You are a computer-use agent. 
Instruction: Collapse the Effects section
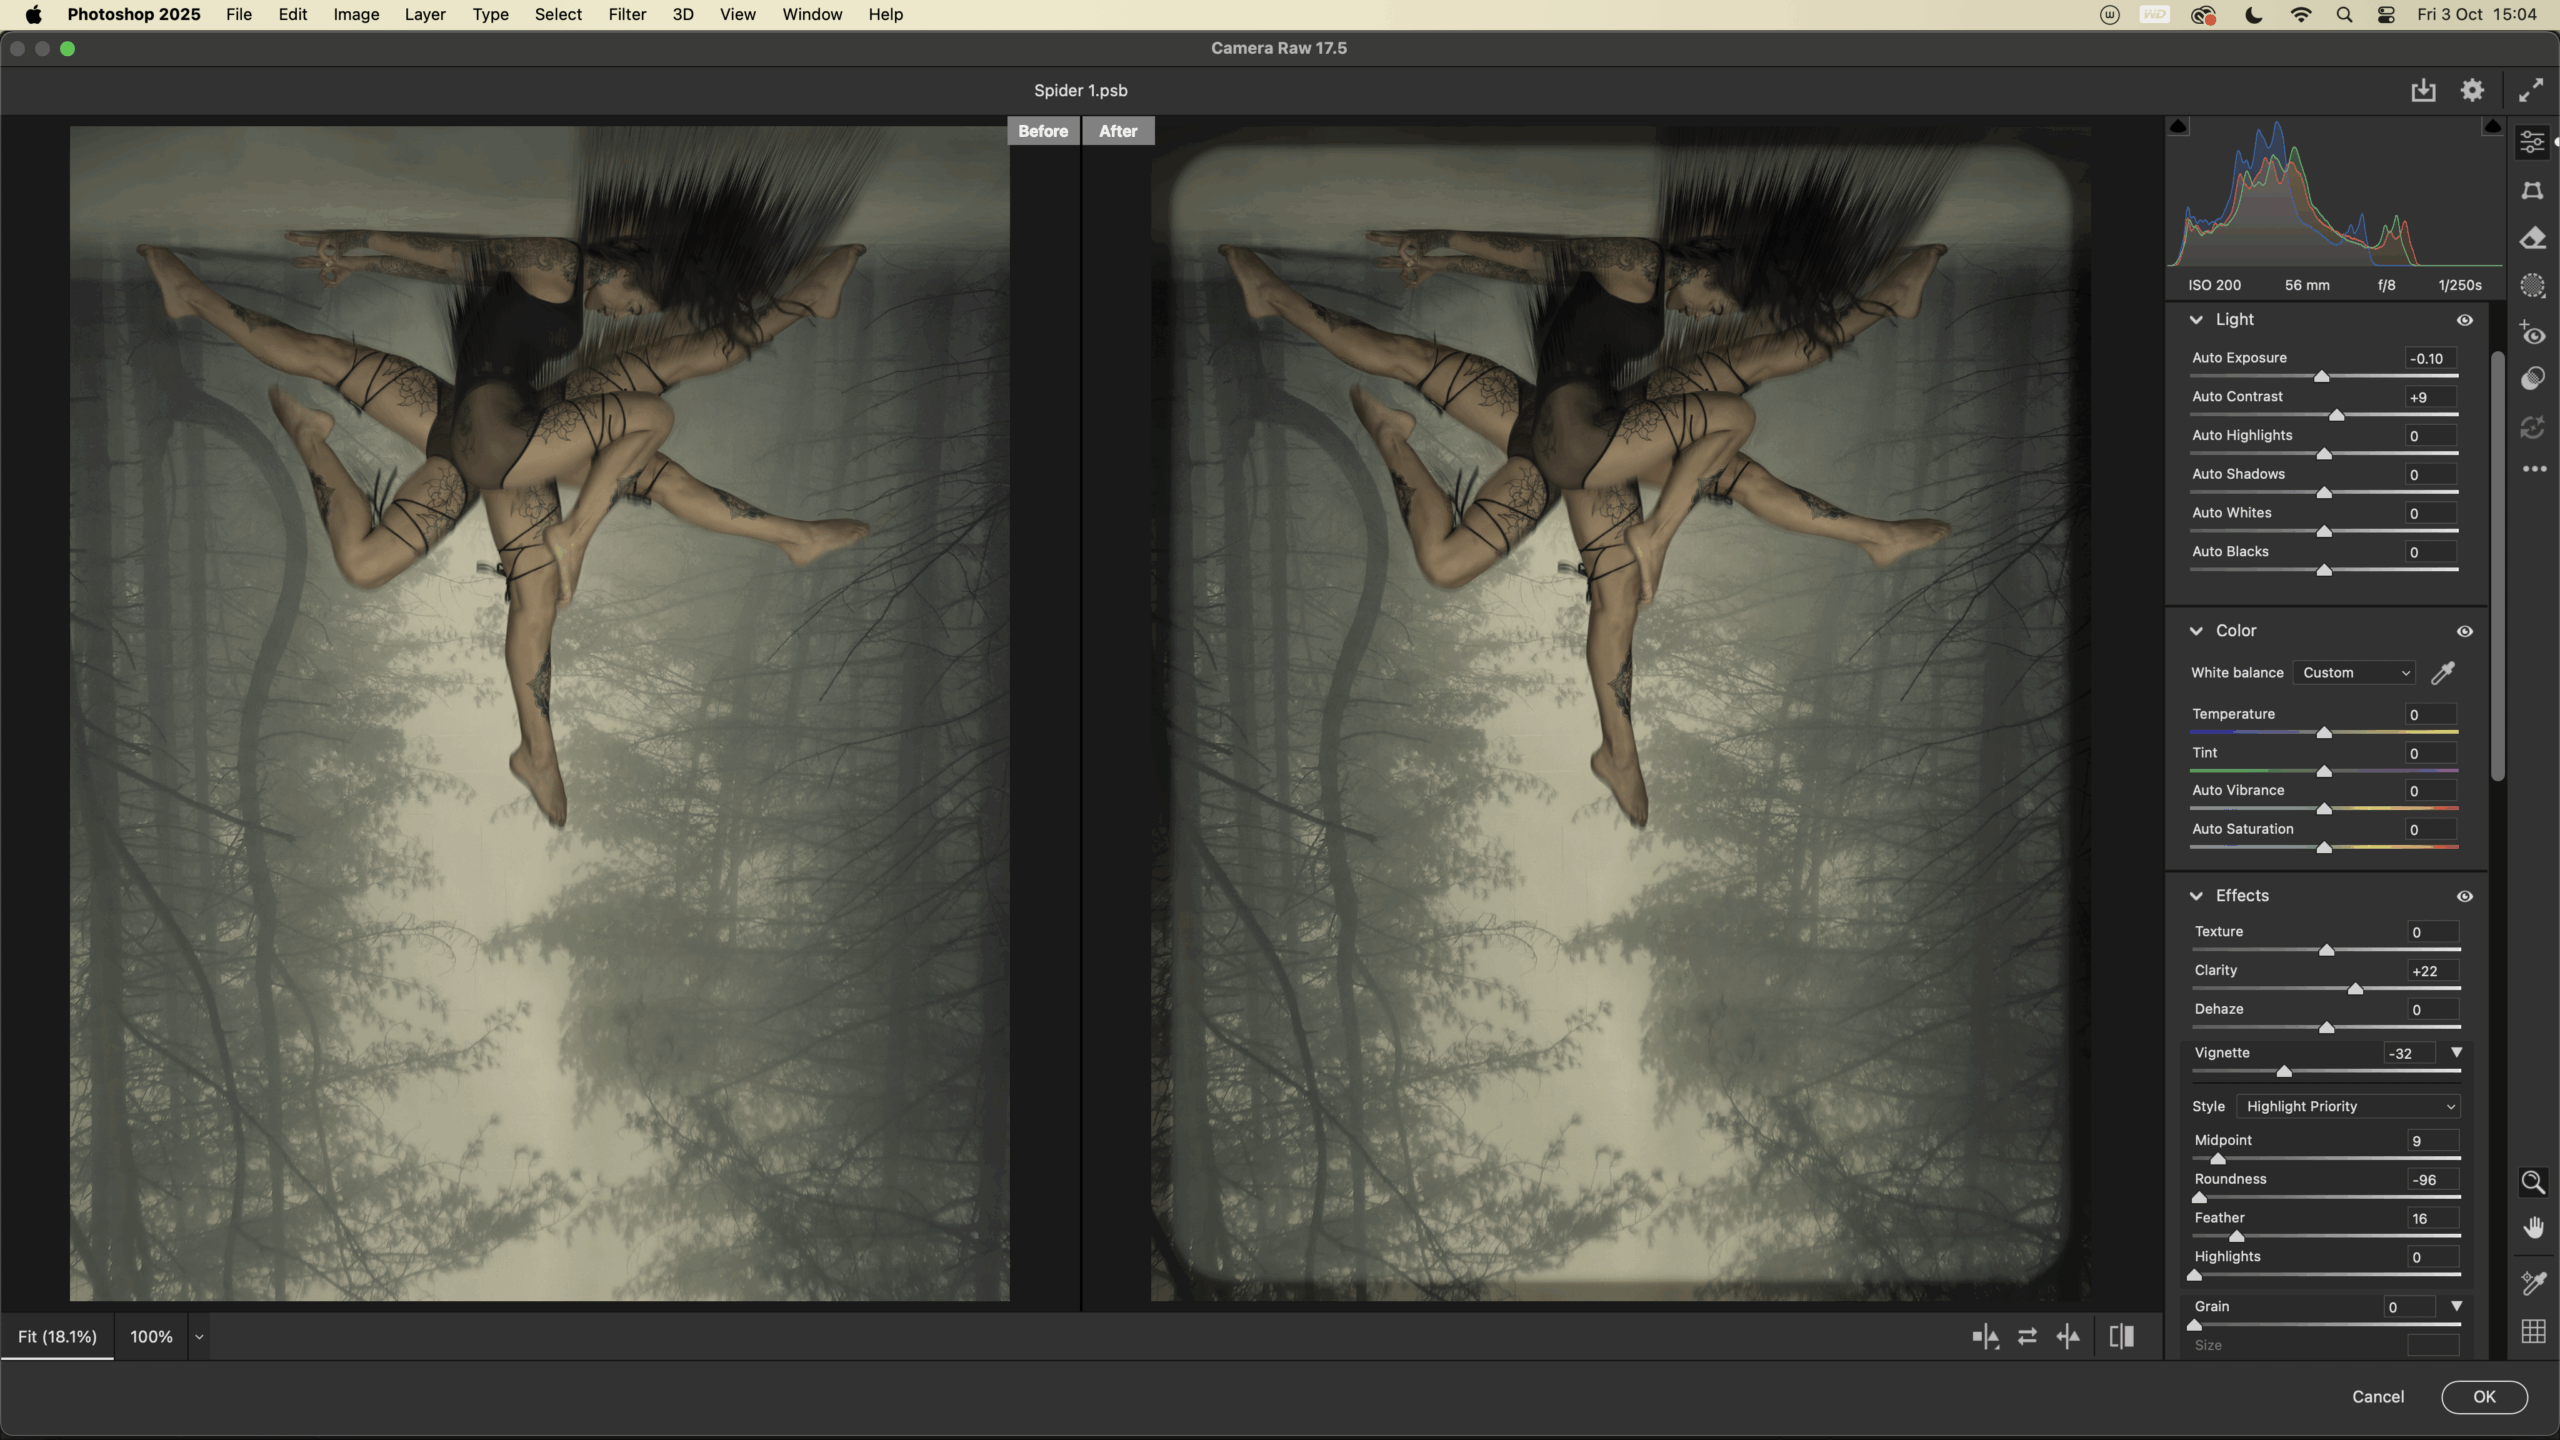point(2196,896)
